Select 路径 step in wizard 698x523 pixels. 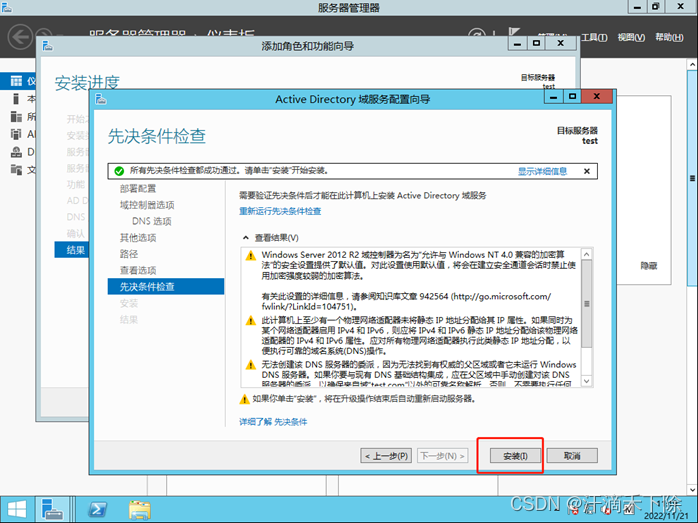[129, 254]
